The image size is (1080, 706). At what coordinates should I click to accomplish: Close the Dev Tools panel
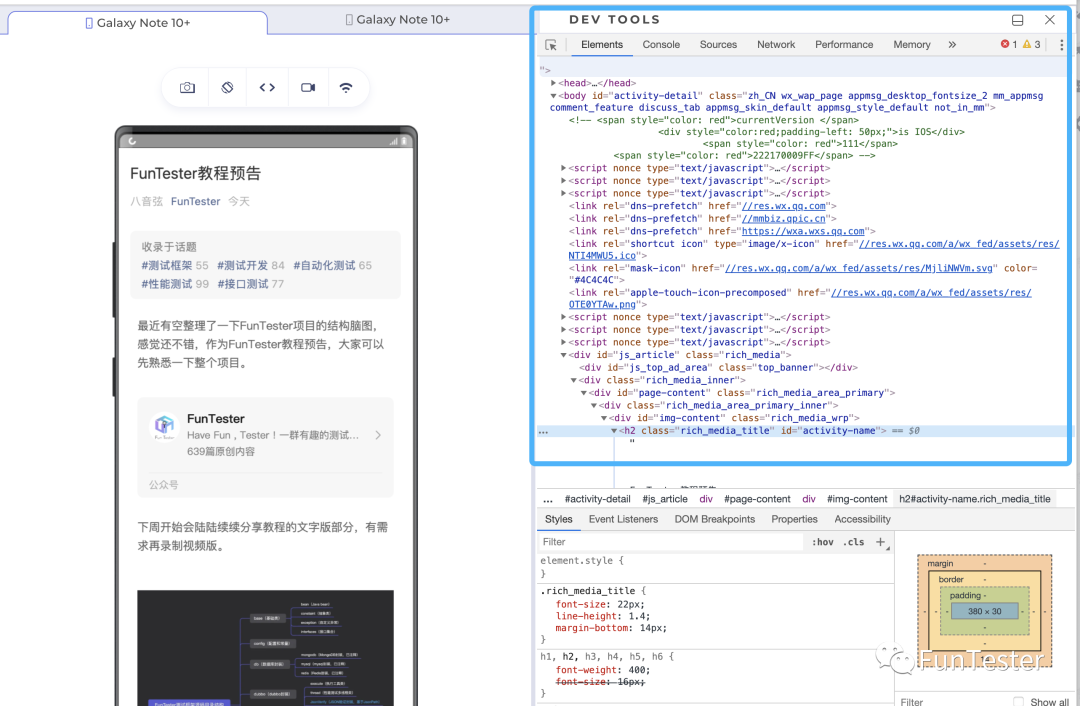point(1050,20)
